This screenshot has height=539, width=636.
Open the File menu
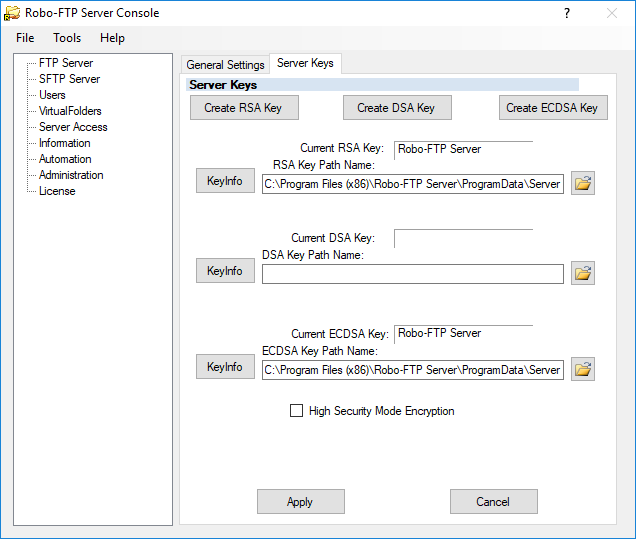point(25,38)
